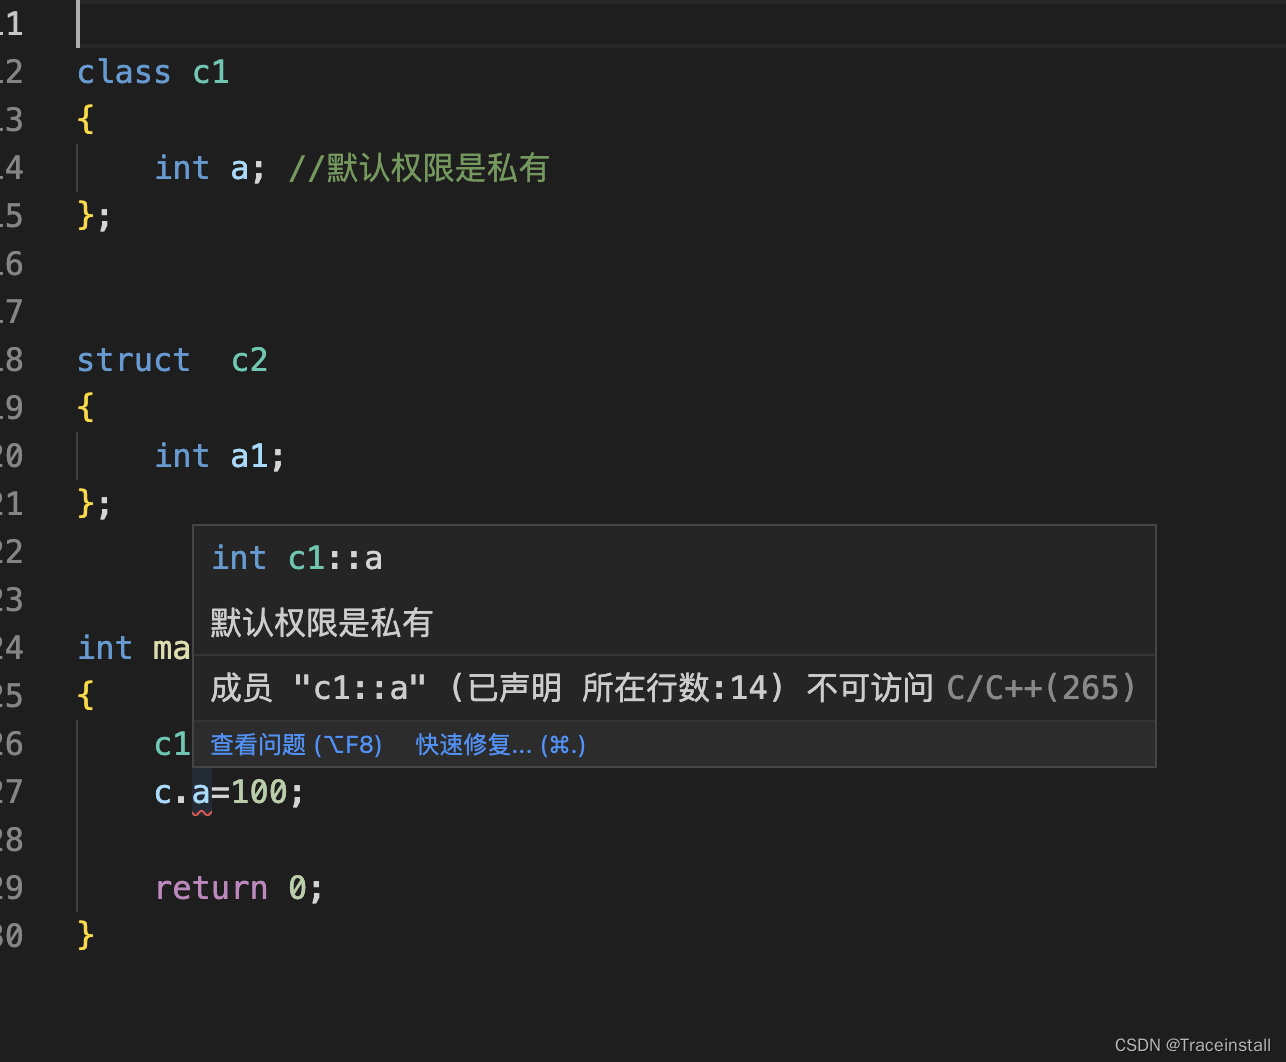1286x1062 pixels.
Task: Open the 查看问题 link in hover popup
Action: [x=296, y=745]
